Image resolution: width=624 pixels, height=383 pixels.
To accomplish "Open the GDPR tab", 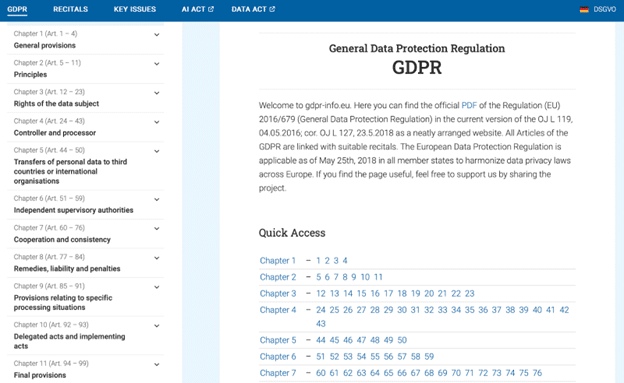I will click(x=17, y=9).
